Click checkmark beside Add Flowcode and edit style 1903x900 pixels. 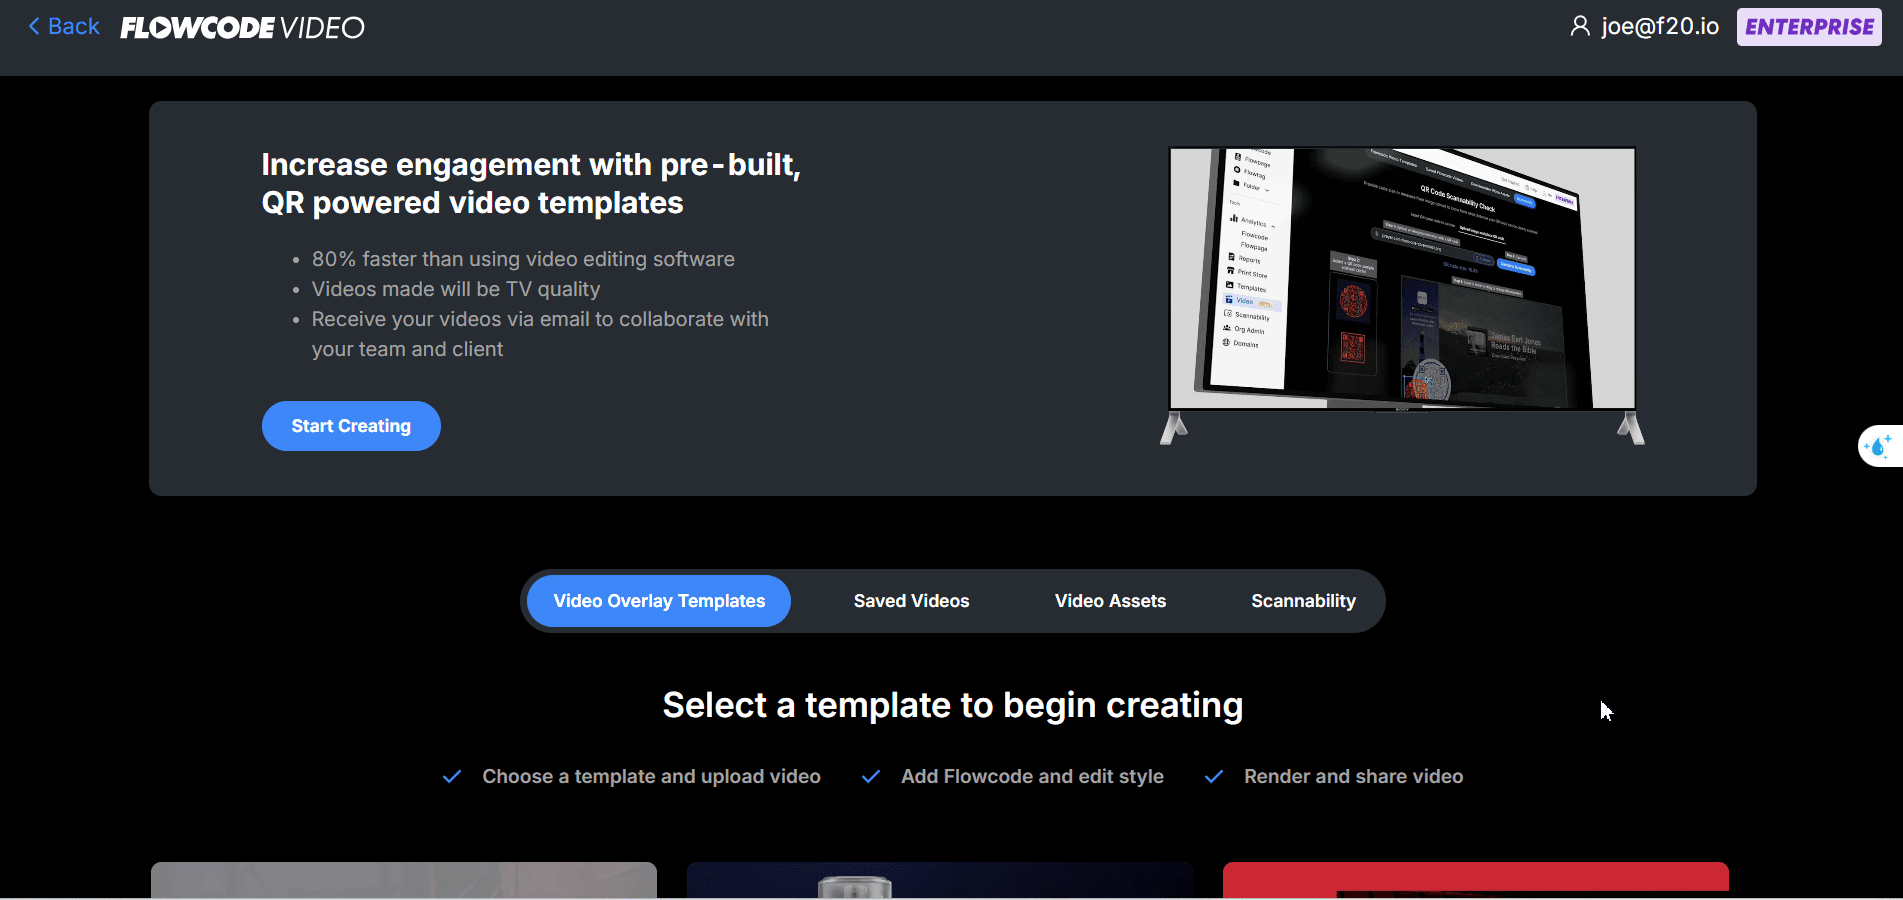tap(871, 777)
